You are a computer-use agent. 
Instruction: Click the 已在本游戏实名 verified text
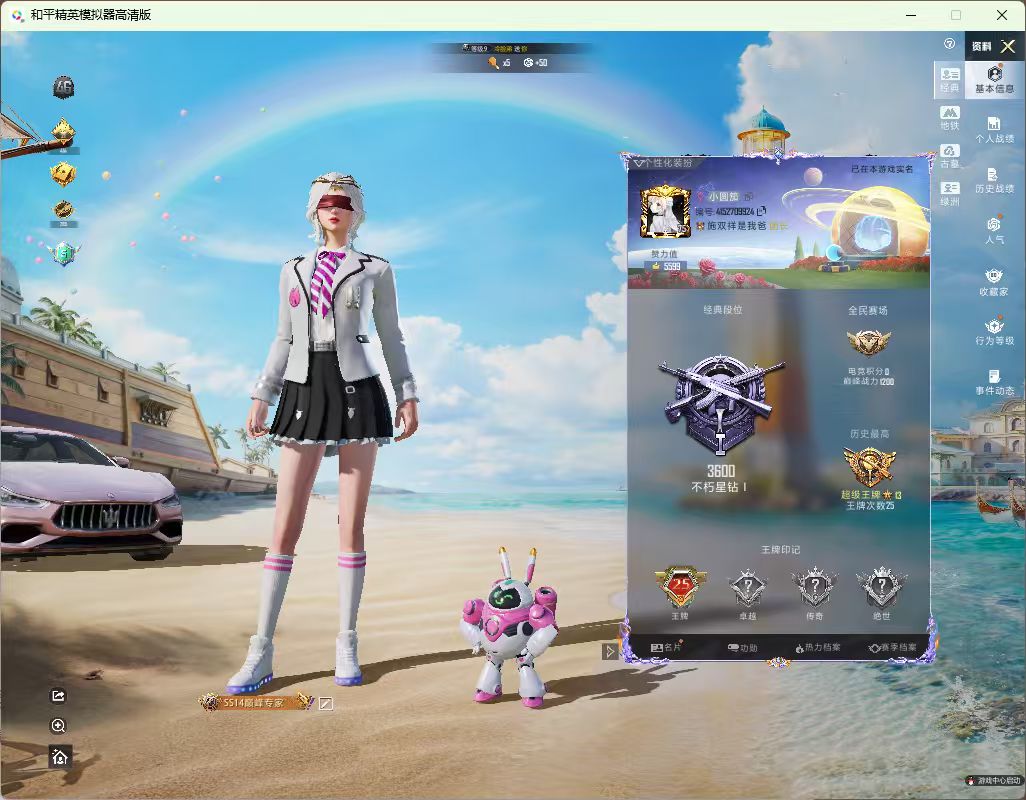881,169
